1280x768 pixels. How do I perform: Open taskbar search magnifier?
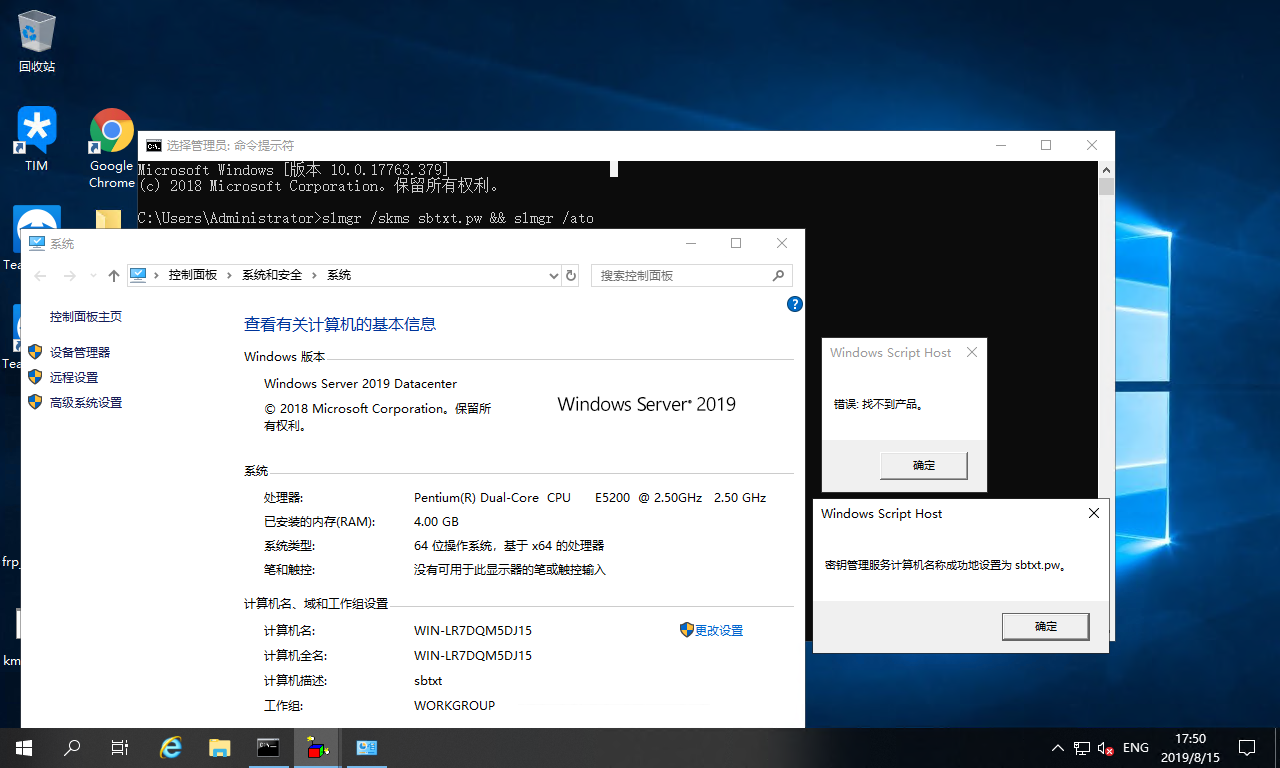[72, 747]
